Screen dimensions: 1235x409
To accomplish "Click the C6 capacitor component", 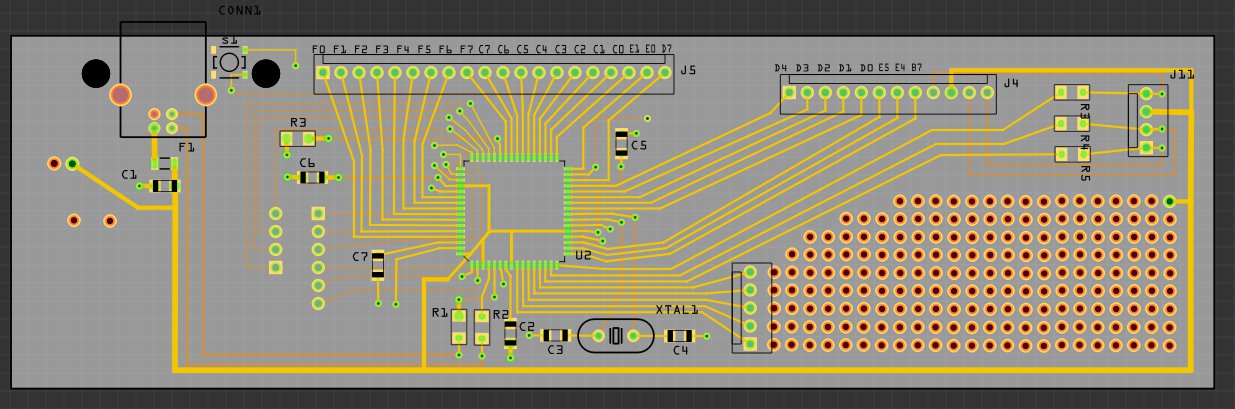I will pyautogui.click(x=312, y=177).
